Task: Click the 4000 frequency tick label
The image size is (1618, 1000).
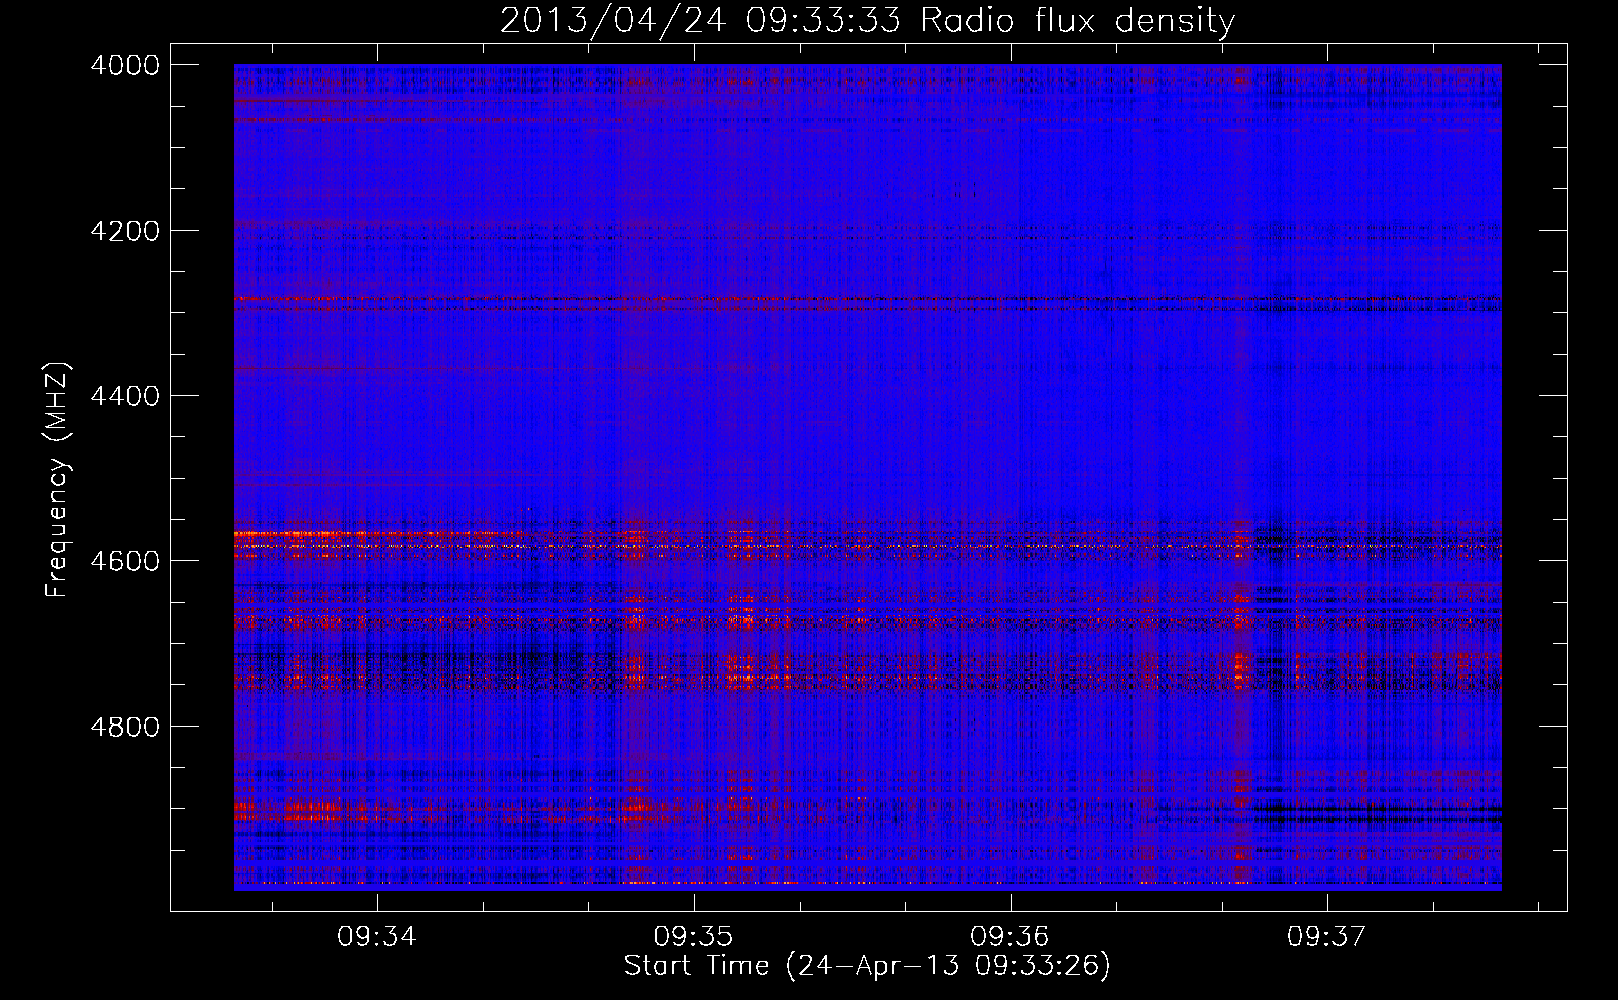Action: (x=125, y=65)
